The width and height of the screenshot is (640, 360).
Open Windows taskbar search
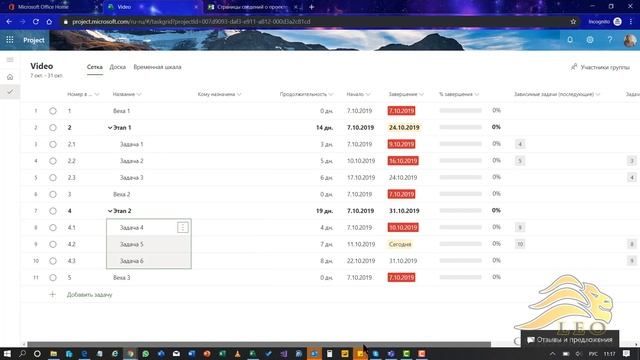(22, 353)
